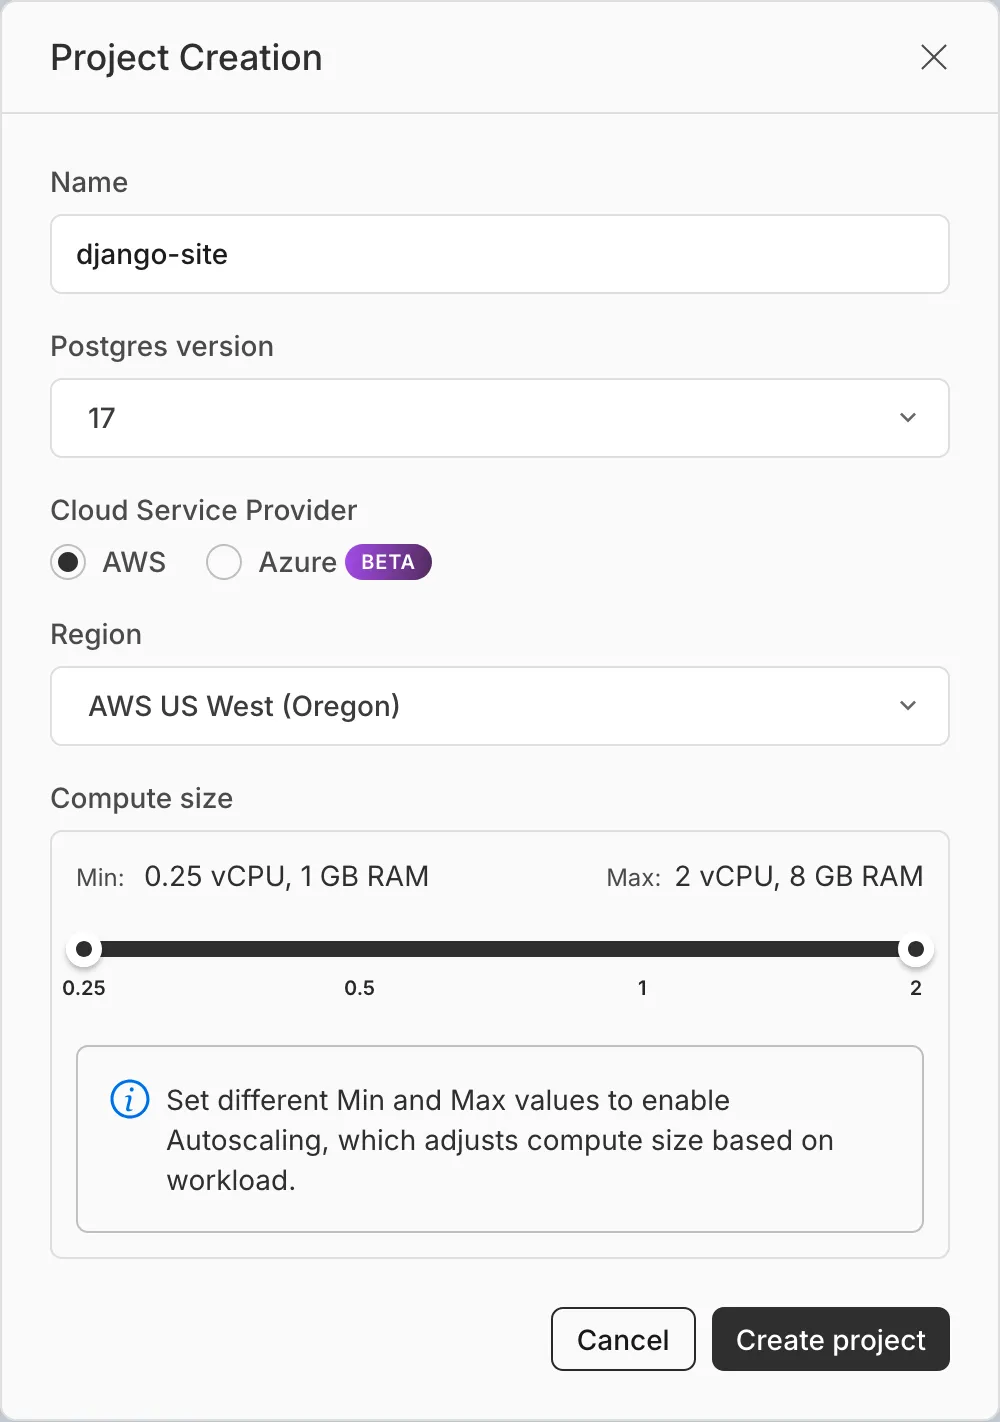Click the Azure label text
The width and height of the screenshot is (1000, 1422).
(x=297, y=562)
